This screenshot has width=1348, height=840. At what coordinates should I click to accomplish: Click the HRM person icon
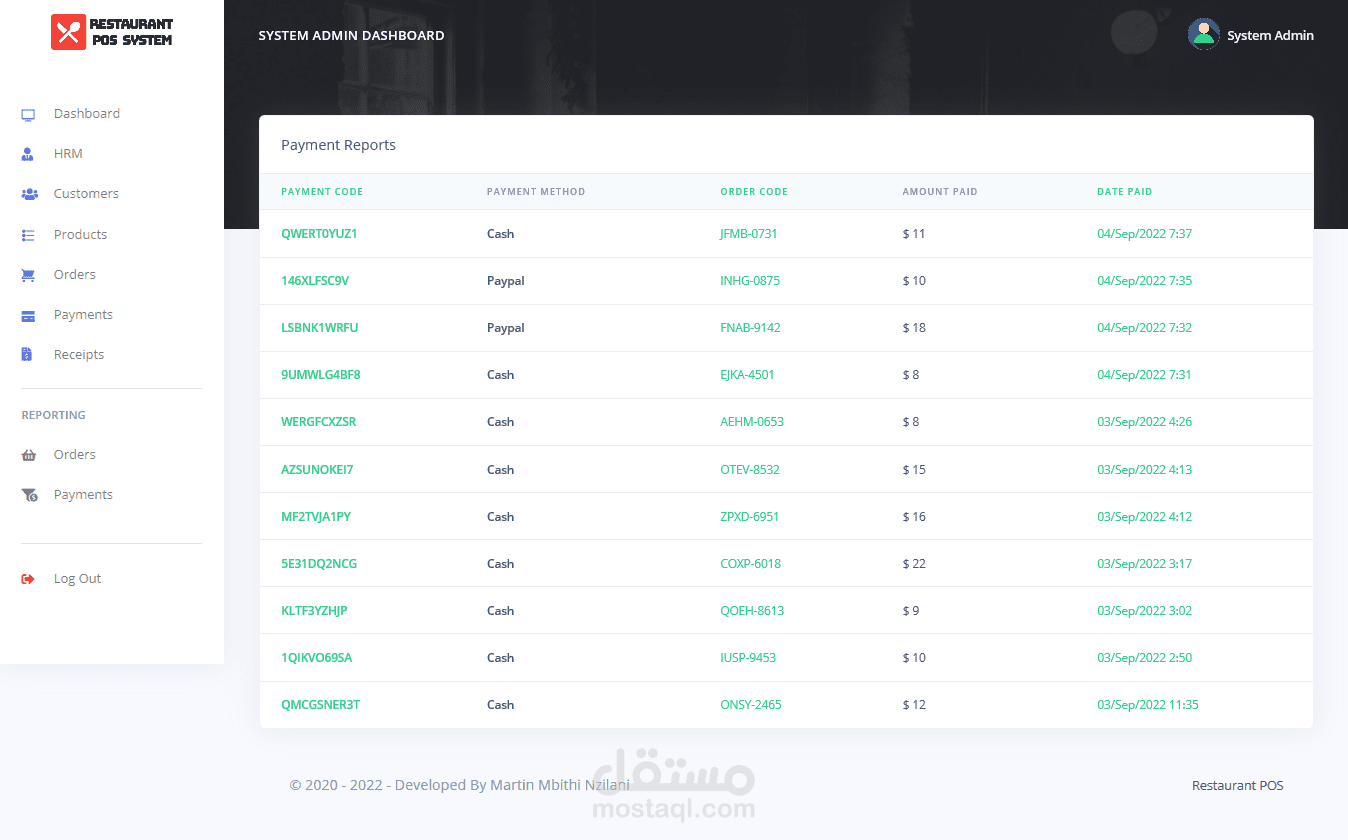coord(28,154)
